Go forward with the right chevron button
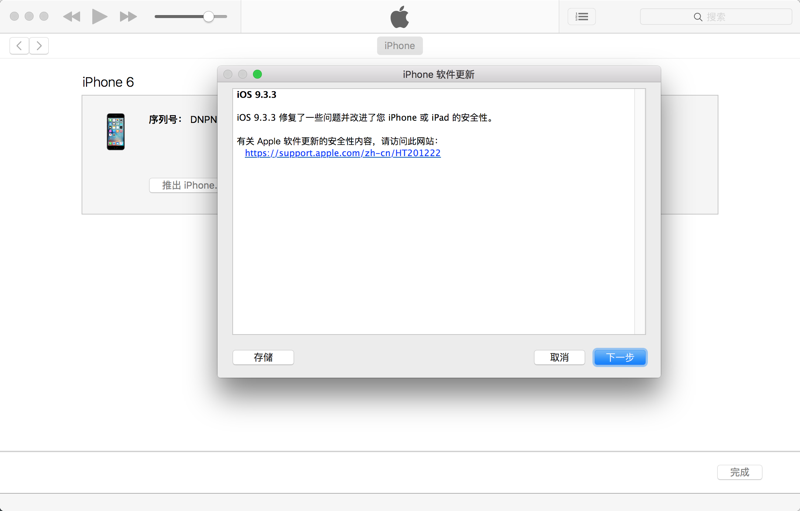The image size is (800, 511). coord(39,46)
